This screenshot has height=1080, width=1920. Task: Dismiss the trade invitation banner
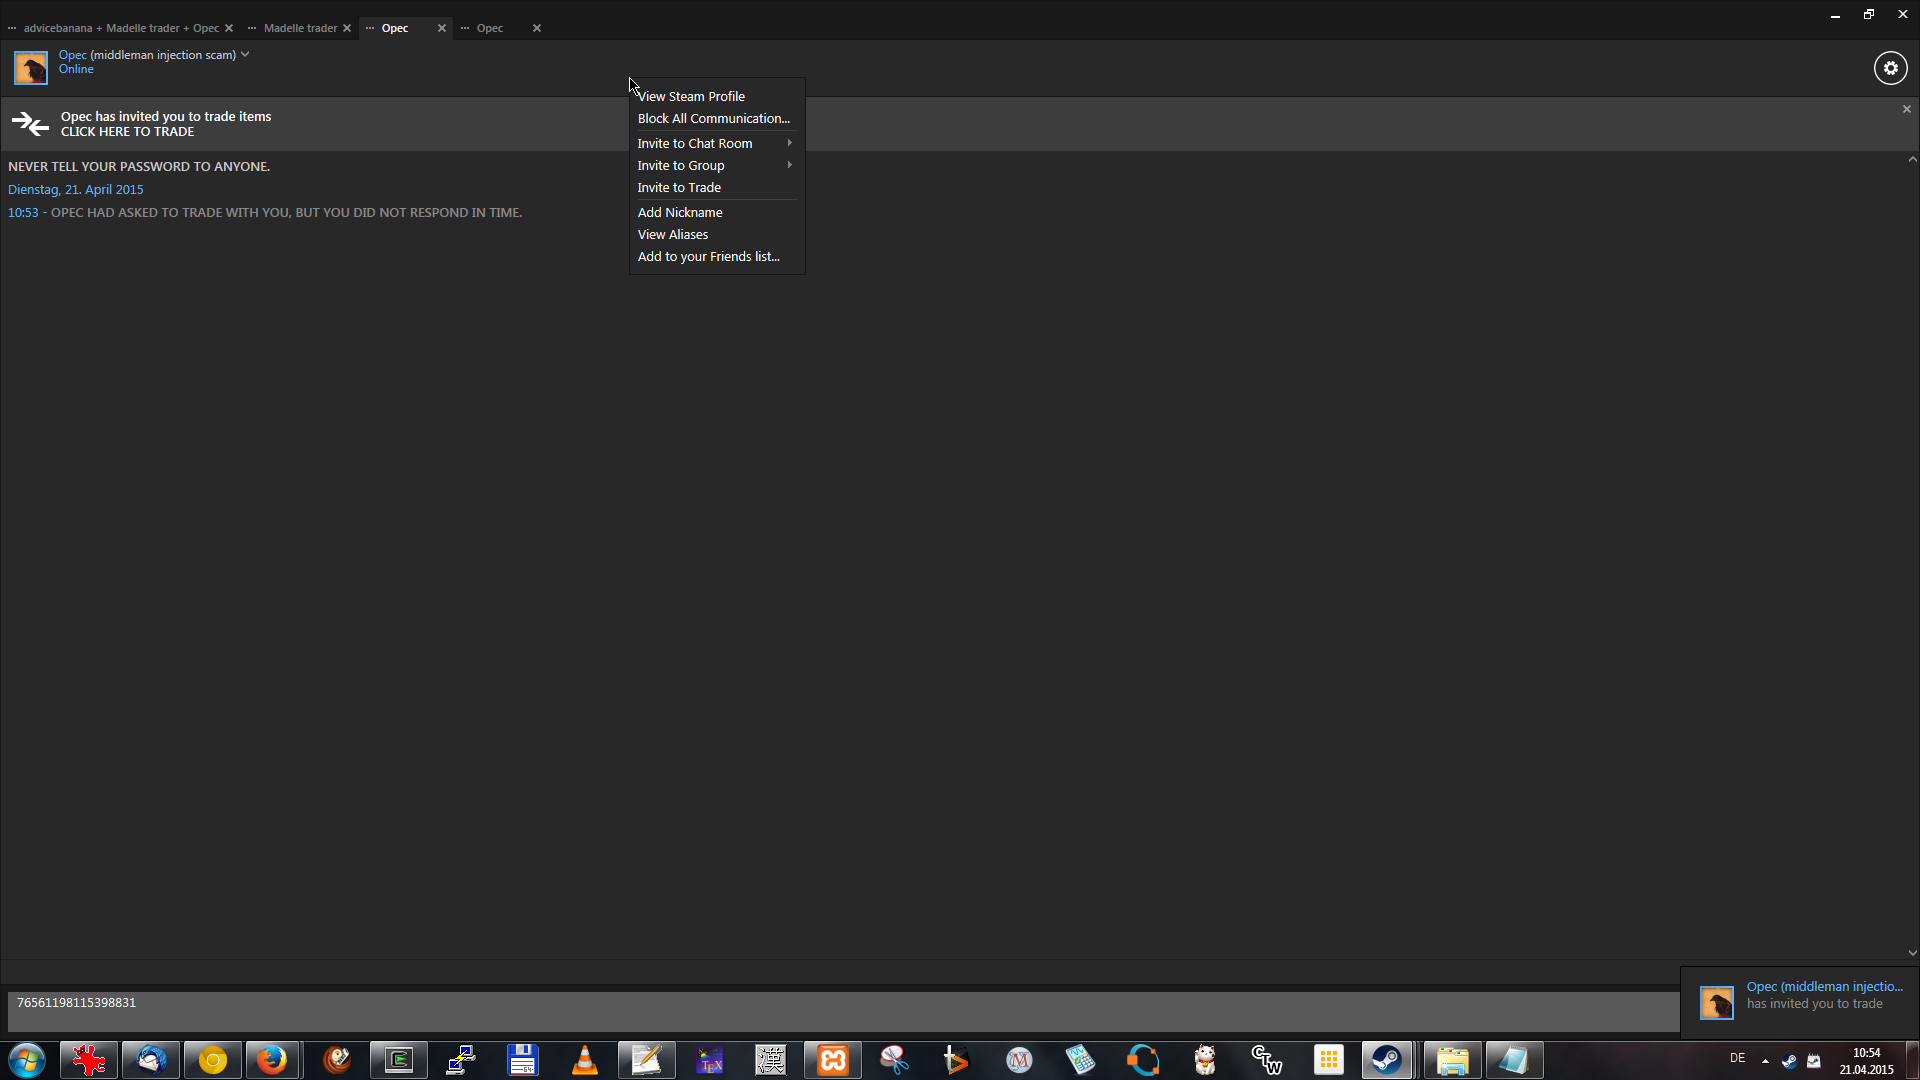point(1906,109)
